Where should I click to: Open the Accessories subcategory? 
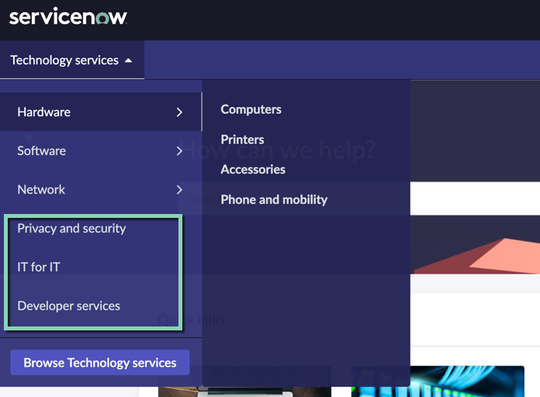pos(253,169)
